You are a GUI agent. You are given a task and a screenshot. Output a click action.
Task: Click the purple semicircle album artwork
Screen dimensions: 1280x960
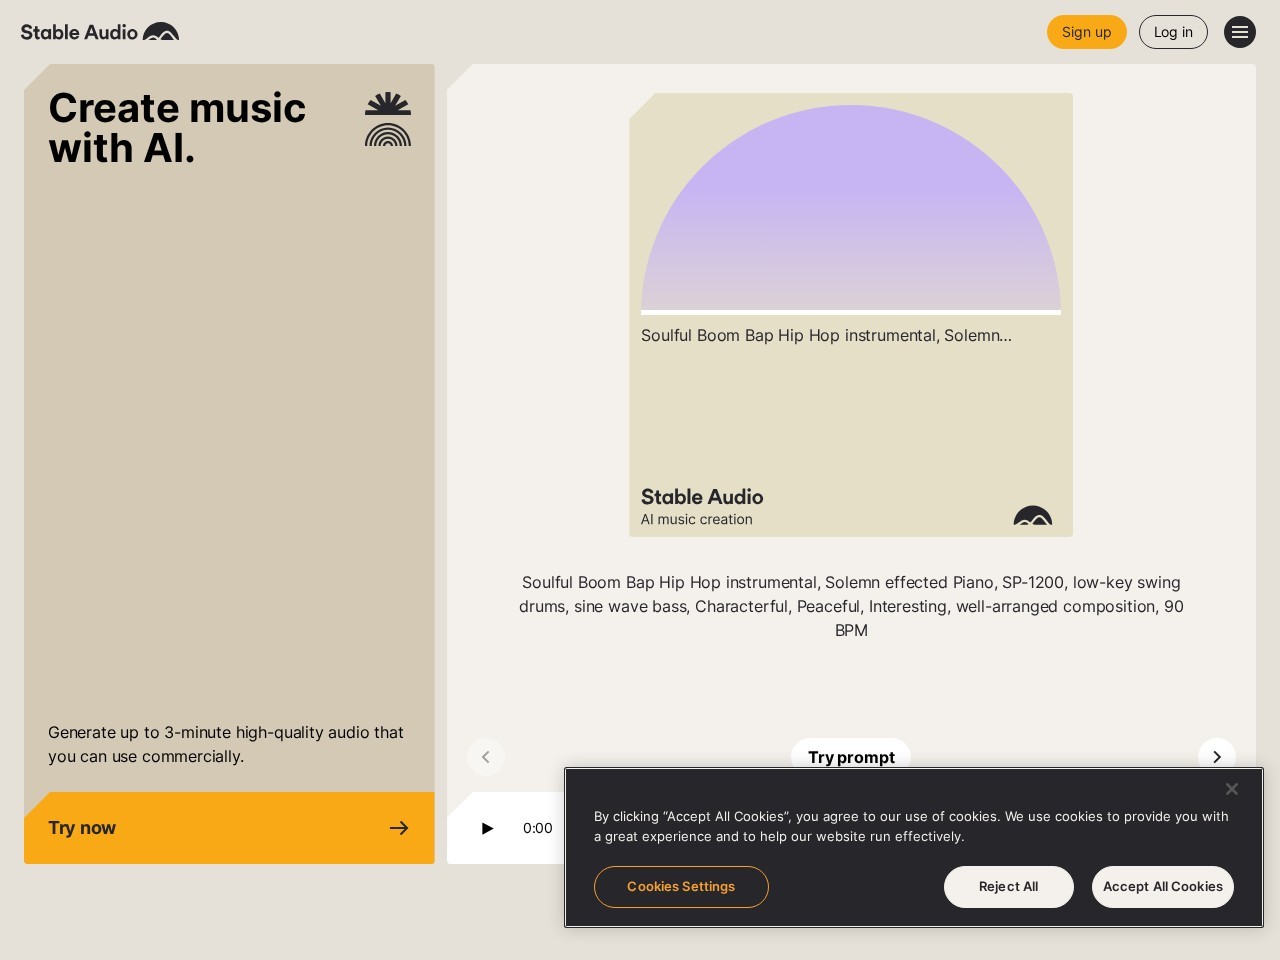point(851,210)
